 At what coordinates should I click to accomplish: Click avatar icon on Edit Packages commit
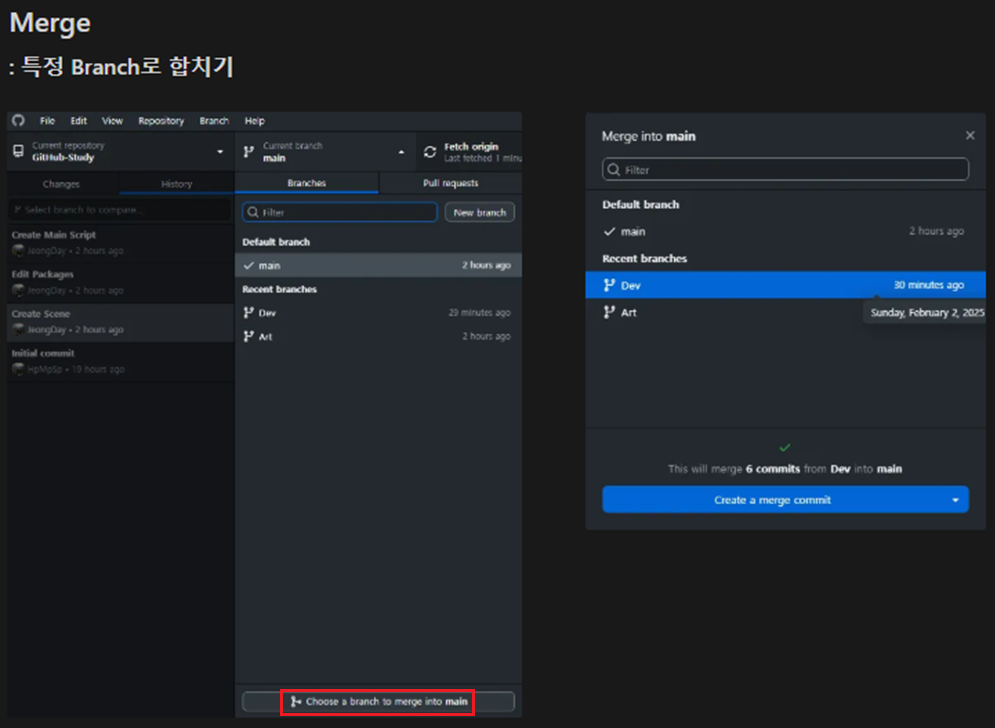(18, 290)
